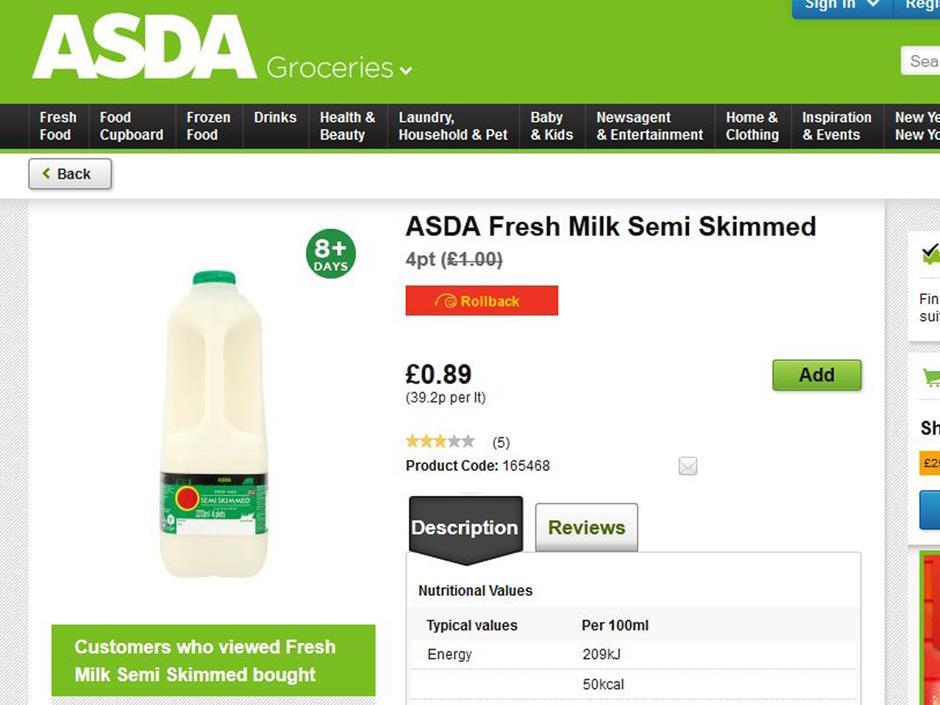Email this product via the envelope icon
Screen dimensions: 940x705
point(687,465)
